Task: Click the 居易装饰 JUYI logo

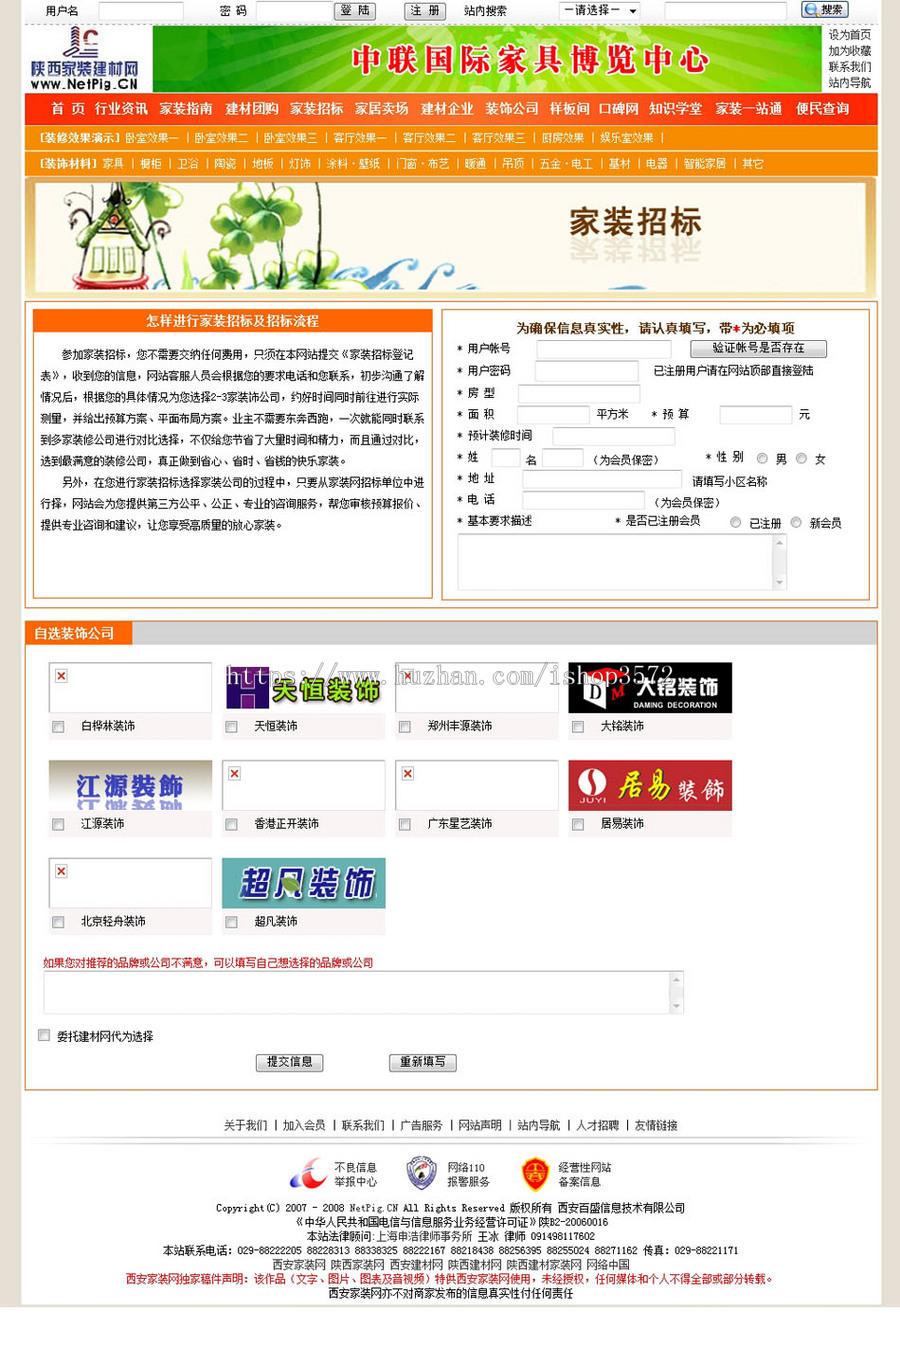Action: pos(650,785)
